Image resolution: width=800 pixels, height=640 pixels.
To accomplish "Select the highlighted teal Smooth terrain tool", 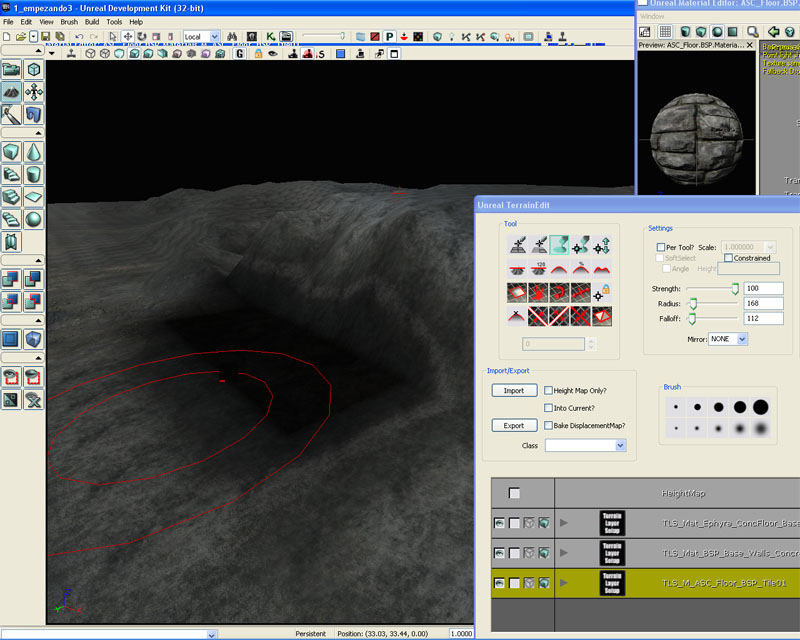I will click(559, 245).
